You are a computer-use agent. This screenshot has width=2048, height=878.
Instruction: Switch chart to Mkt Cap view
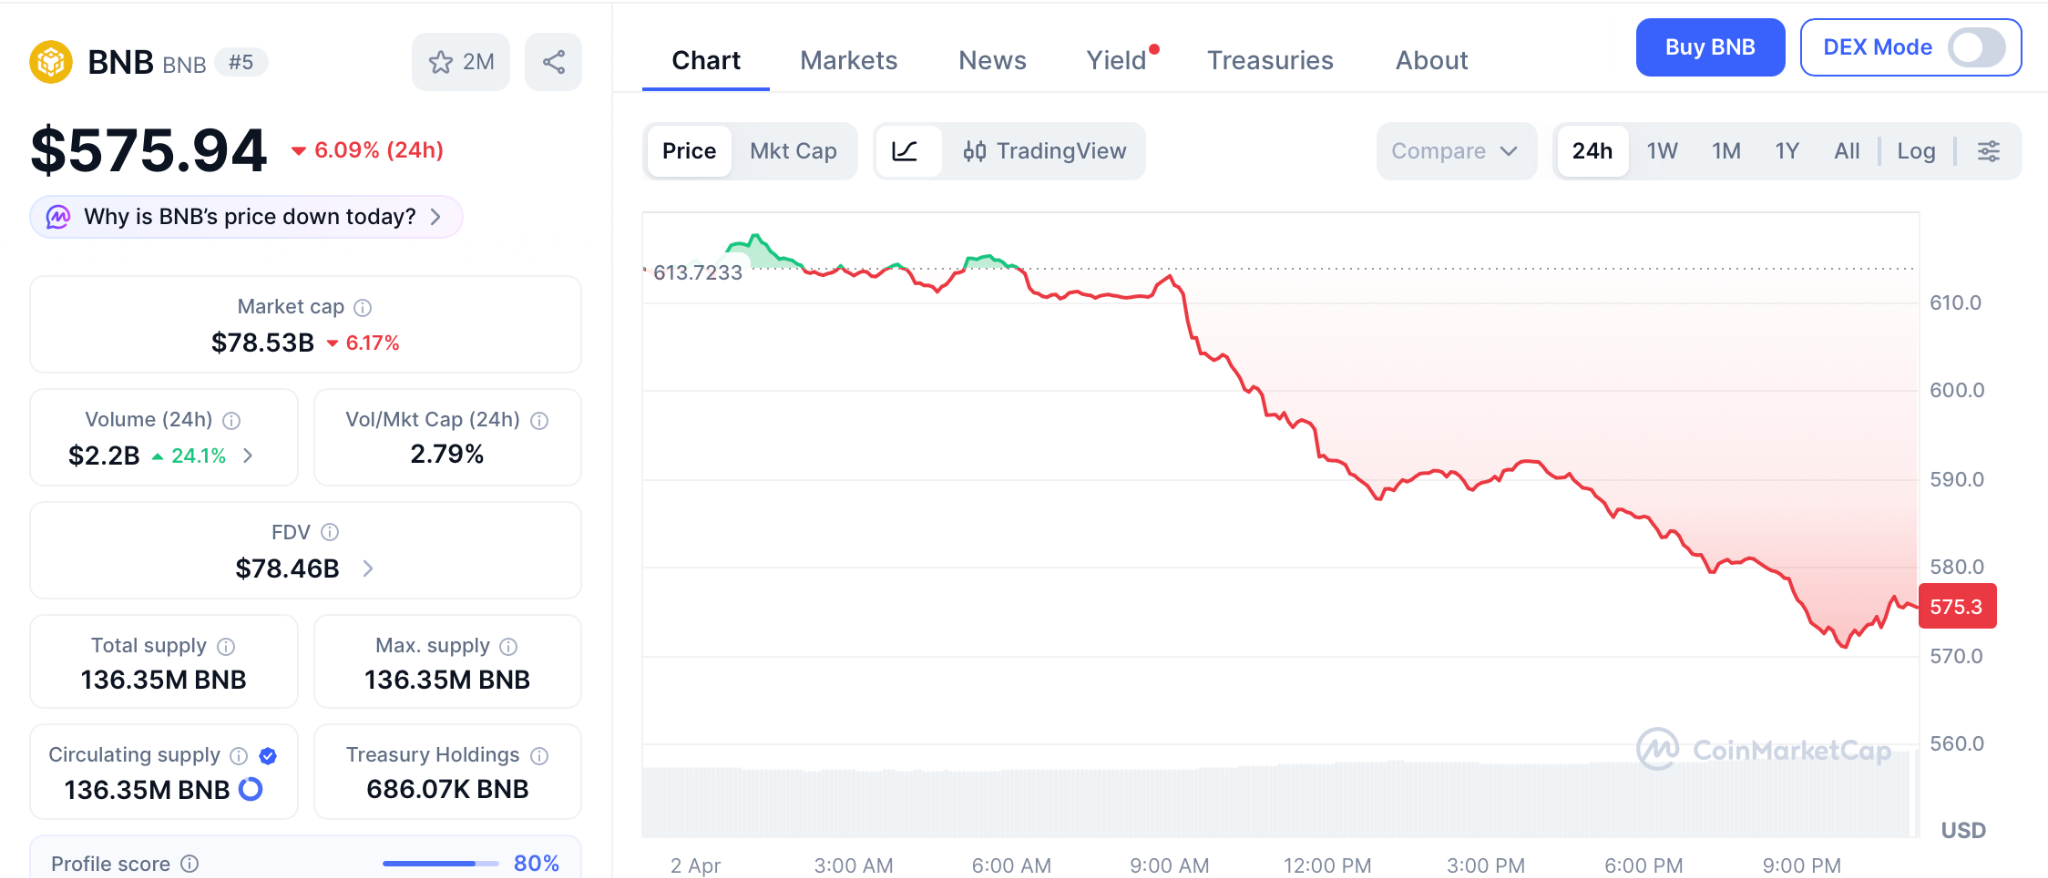click(793, 151)
